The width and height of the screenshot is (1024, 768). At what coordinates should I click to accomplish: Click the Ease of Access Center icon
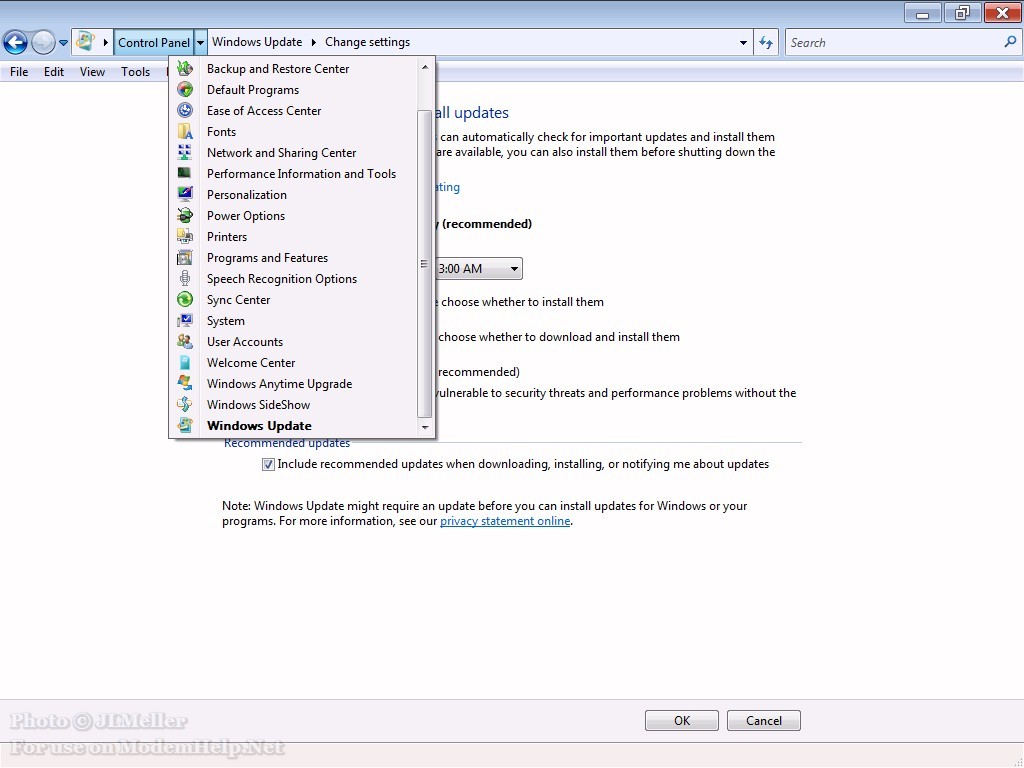coord(185,110)
